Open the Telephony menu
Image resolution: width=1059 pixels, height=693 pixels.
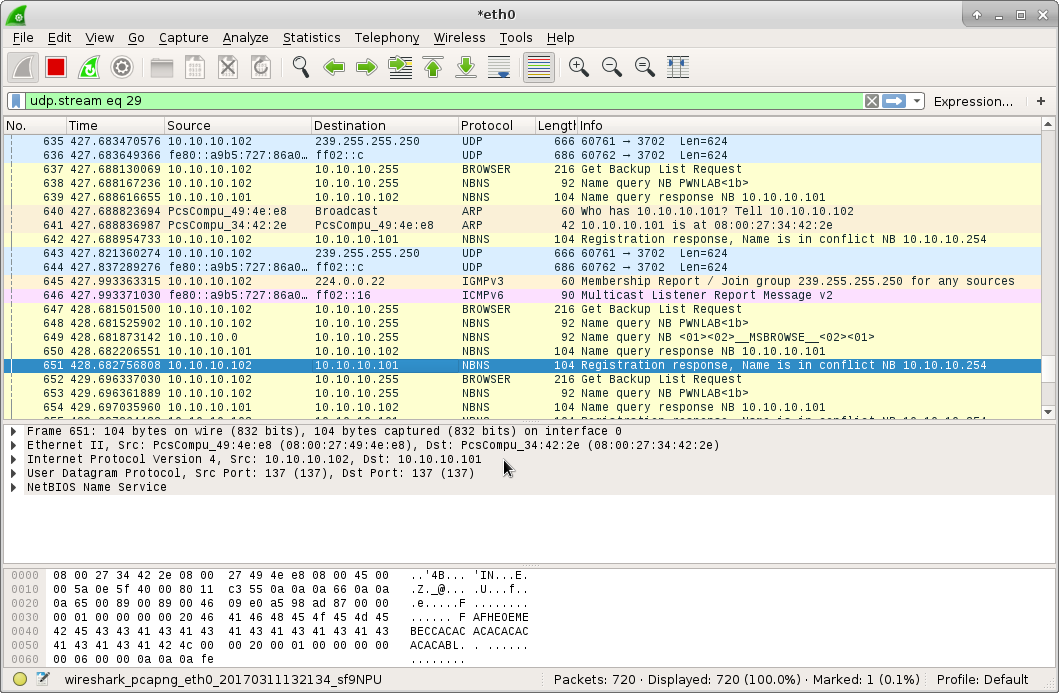coord(387,38)
